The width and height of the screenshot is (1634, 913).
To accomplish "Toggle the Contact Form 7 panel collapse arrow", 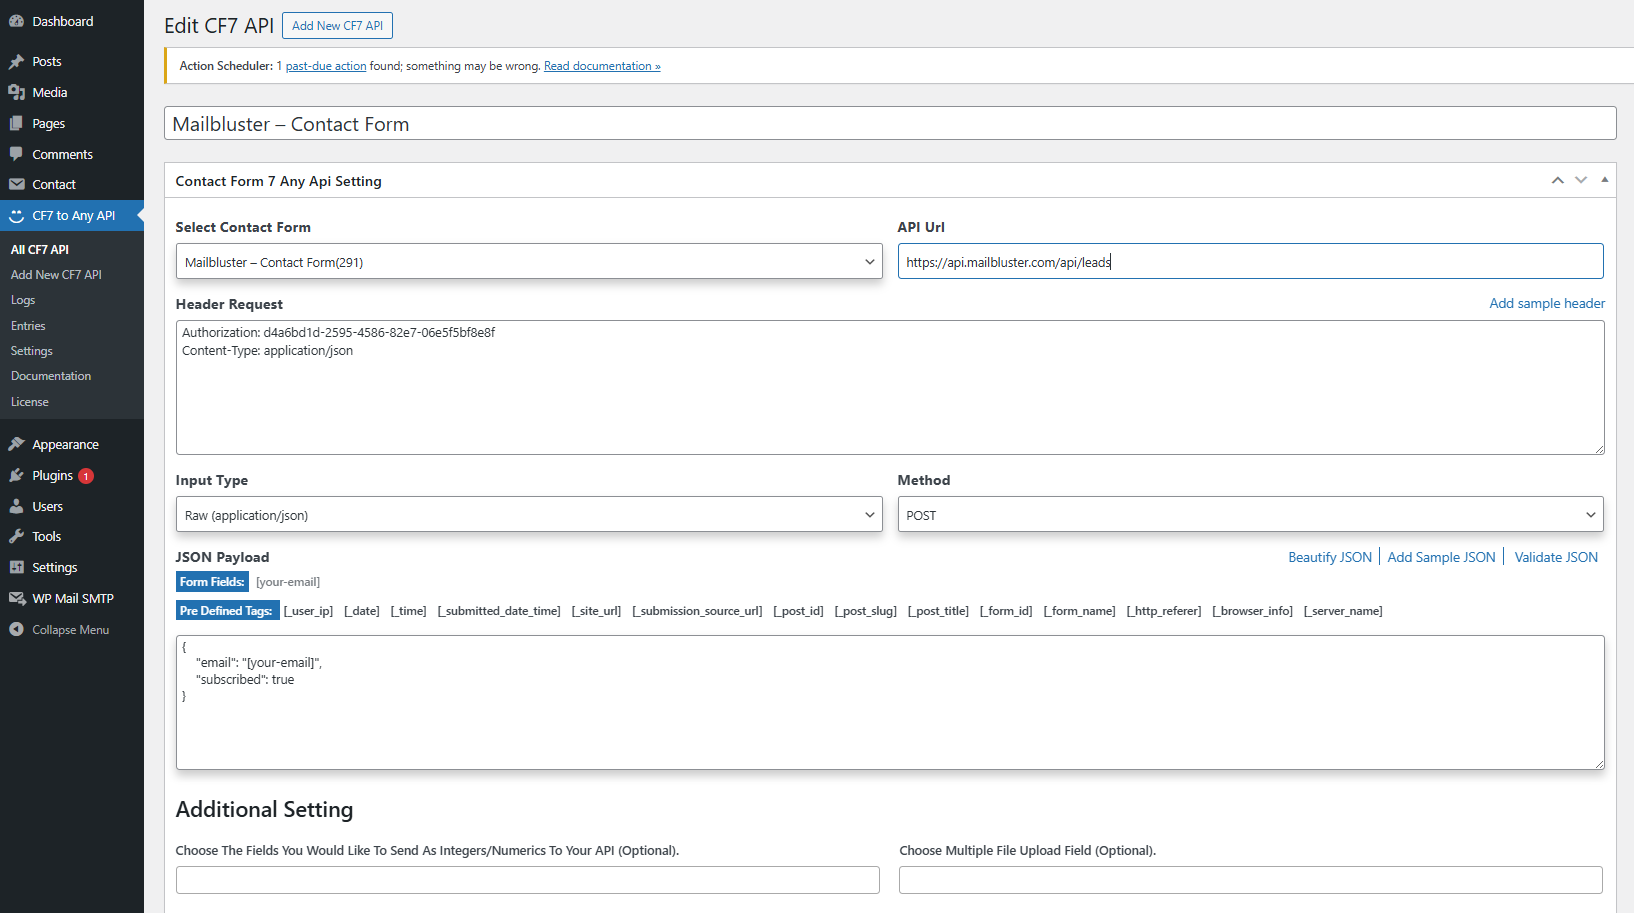I will (x=1604, y=180).
